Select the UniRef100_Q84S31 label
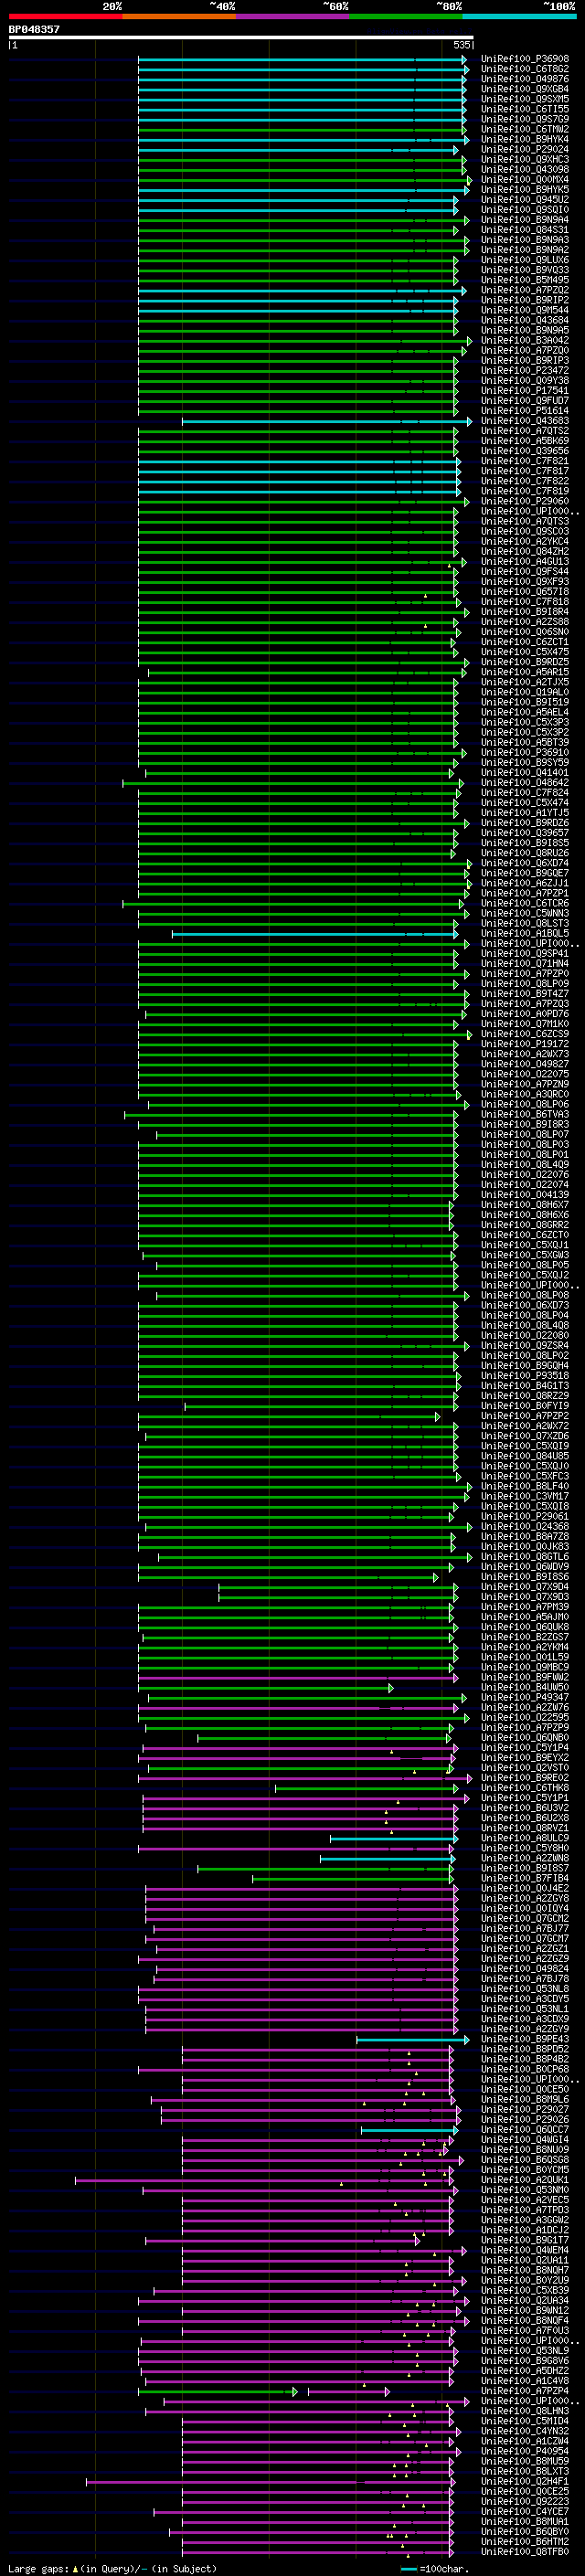 click(x=525, y=230)
